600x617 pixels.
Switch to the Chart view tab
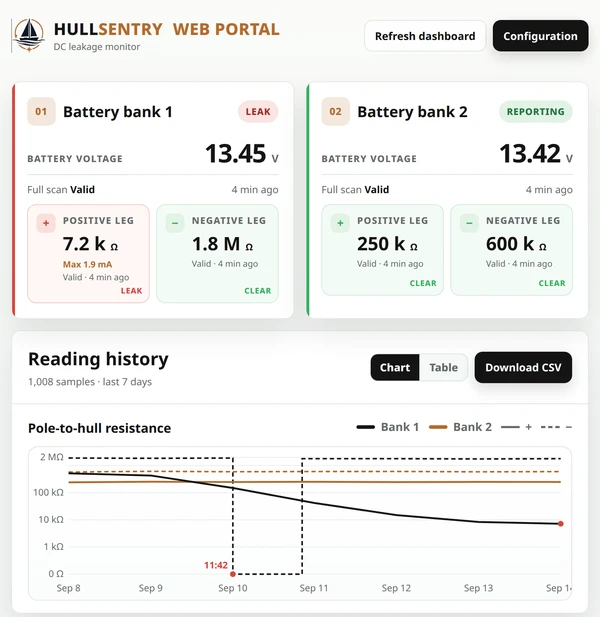[x=395, y=368]
